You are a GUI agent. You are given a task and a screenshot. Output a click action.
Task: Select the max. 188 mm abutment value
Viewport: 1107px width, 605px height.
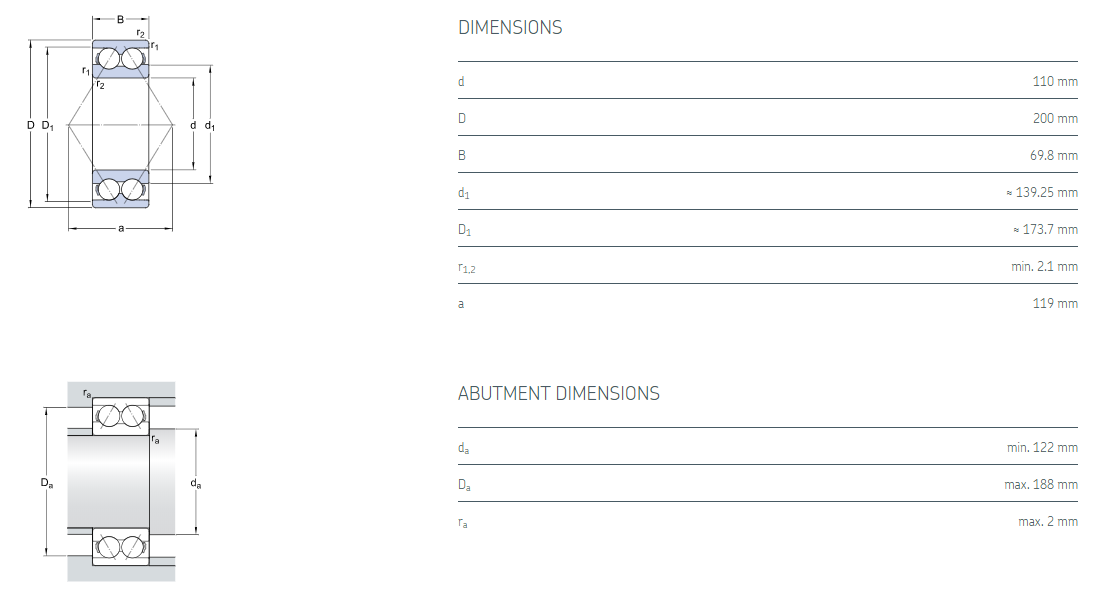pos(1041,485)
